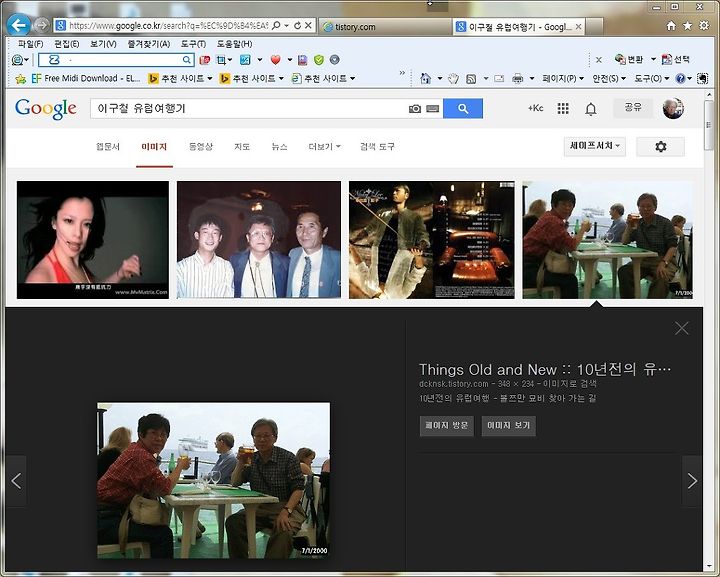The height and width of the screenshot is (577, 720).
Task: Stop loading with the address bar X
Action: coord(309,26)
